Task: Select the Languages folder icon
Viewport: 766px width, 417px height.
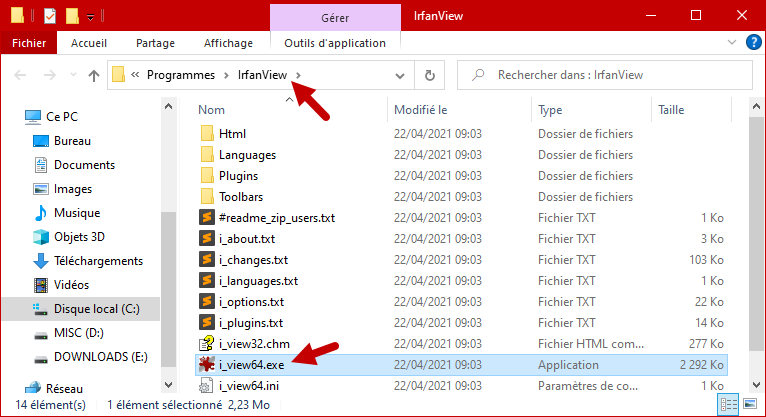Action: [207, 154]
